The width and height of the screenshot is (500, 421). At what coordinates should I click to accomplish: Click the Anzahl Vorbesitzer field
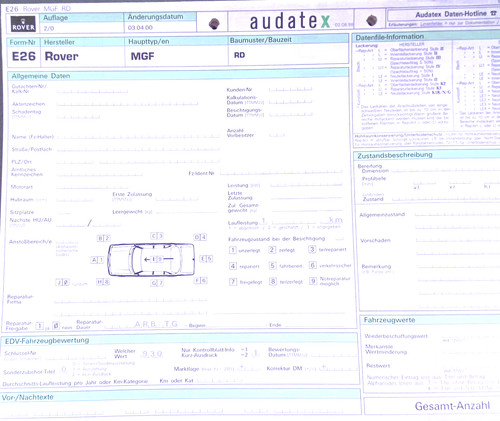pos(277,135)
